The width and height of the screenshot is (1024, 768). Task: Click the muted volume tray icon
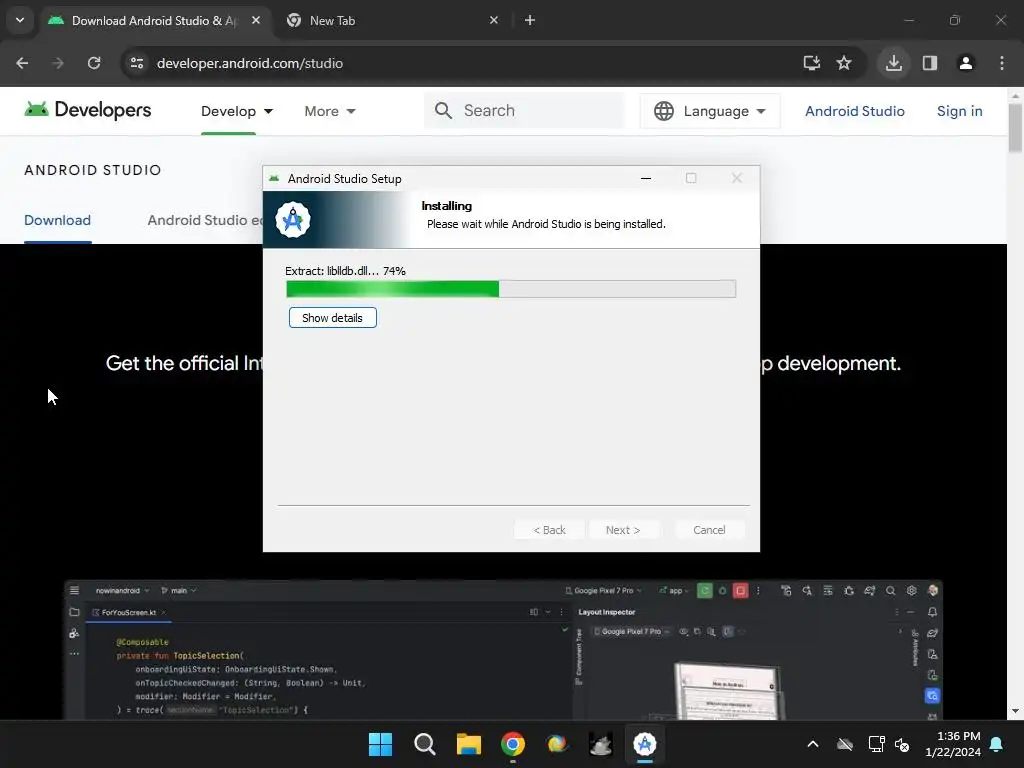click(903, 744)
